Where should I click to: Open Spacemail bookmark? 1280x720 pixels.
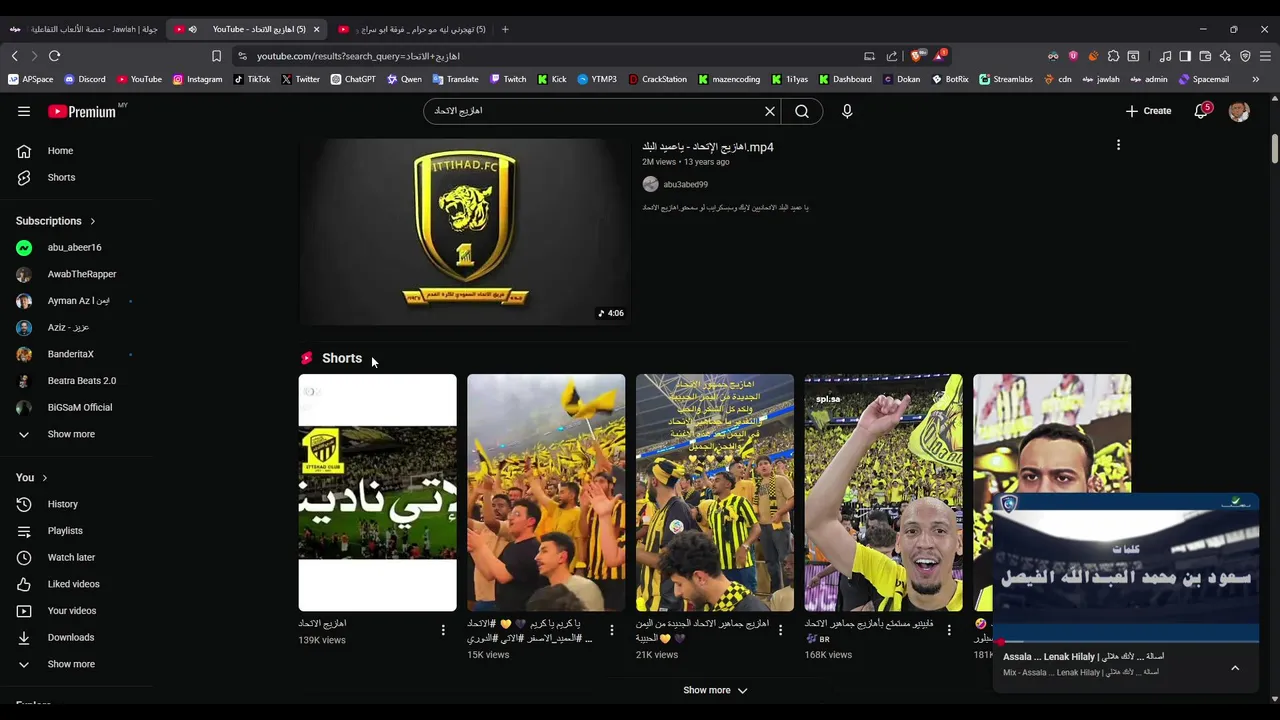point(1204,79)
